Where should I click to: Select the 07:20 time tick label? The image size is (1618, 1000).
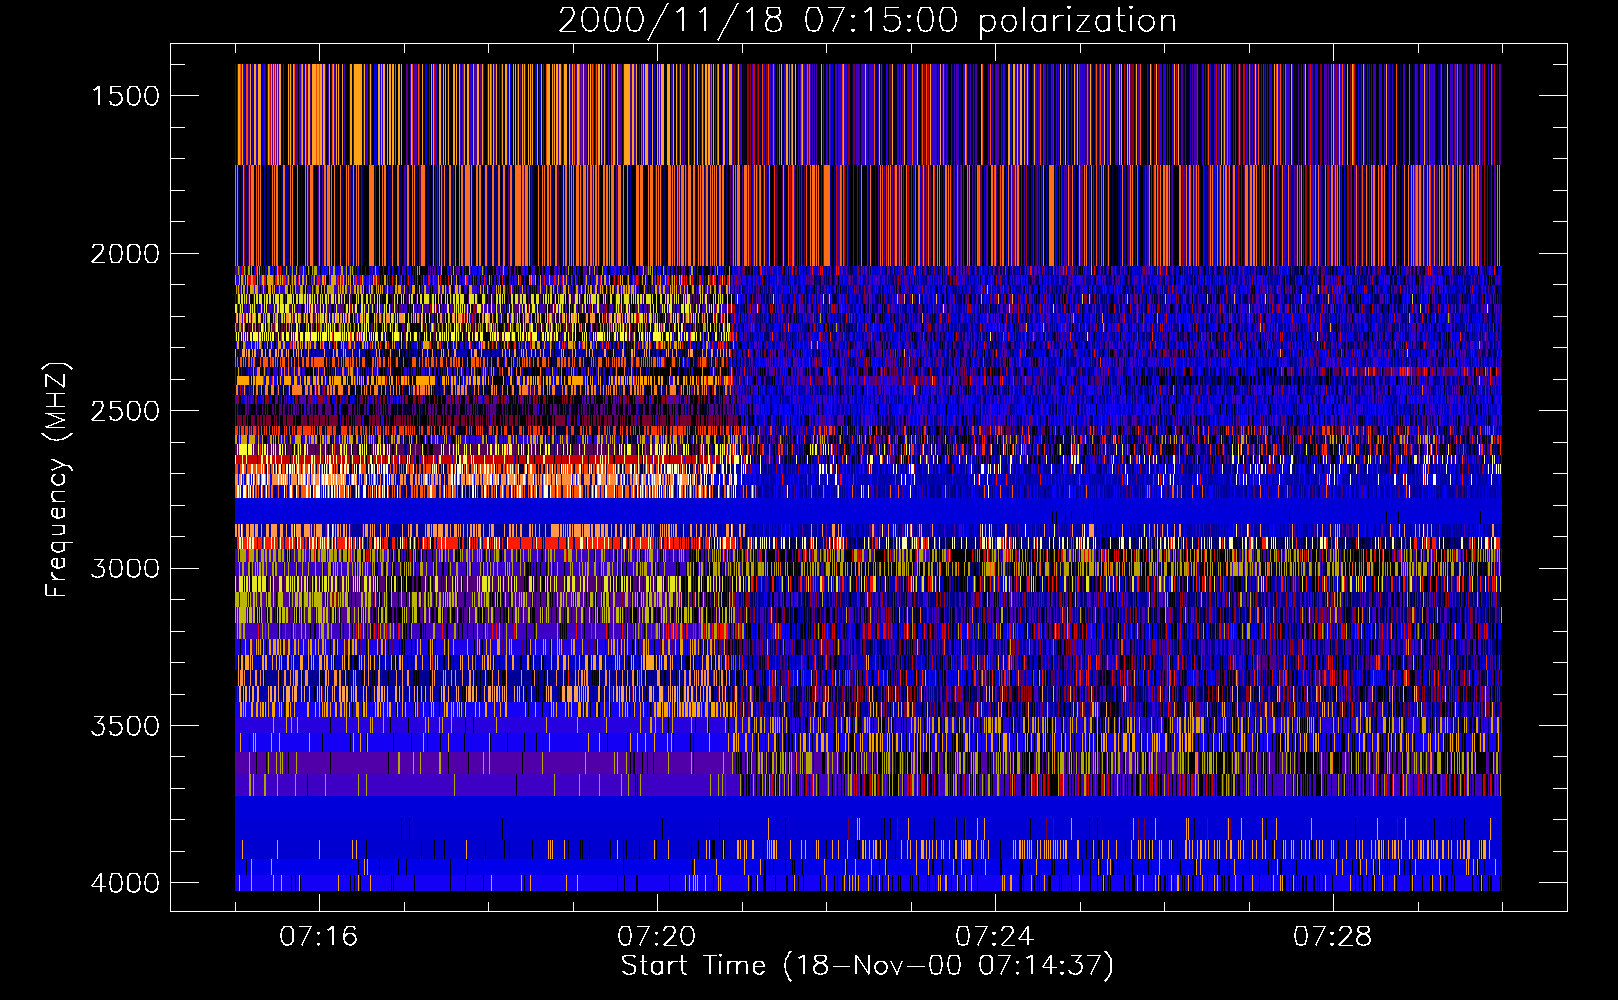coord(657,937)
